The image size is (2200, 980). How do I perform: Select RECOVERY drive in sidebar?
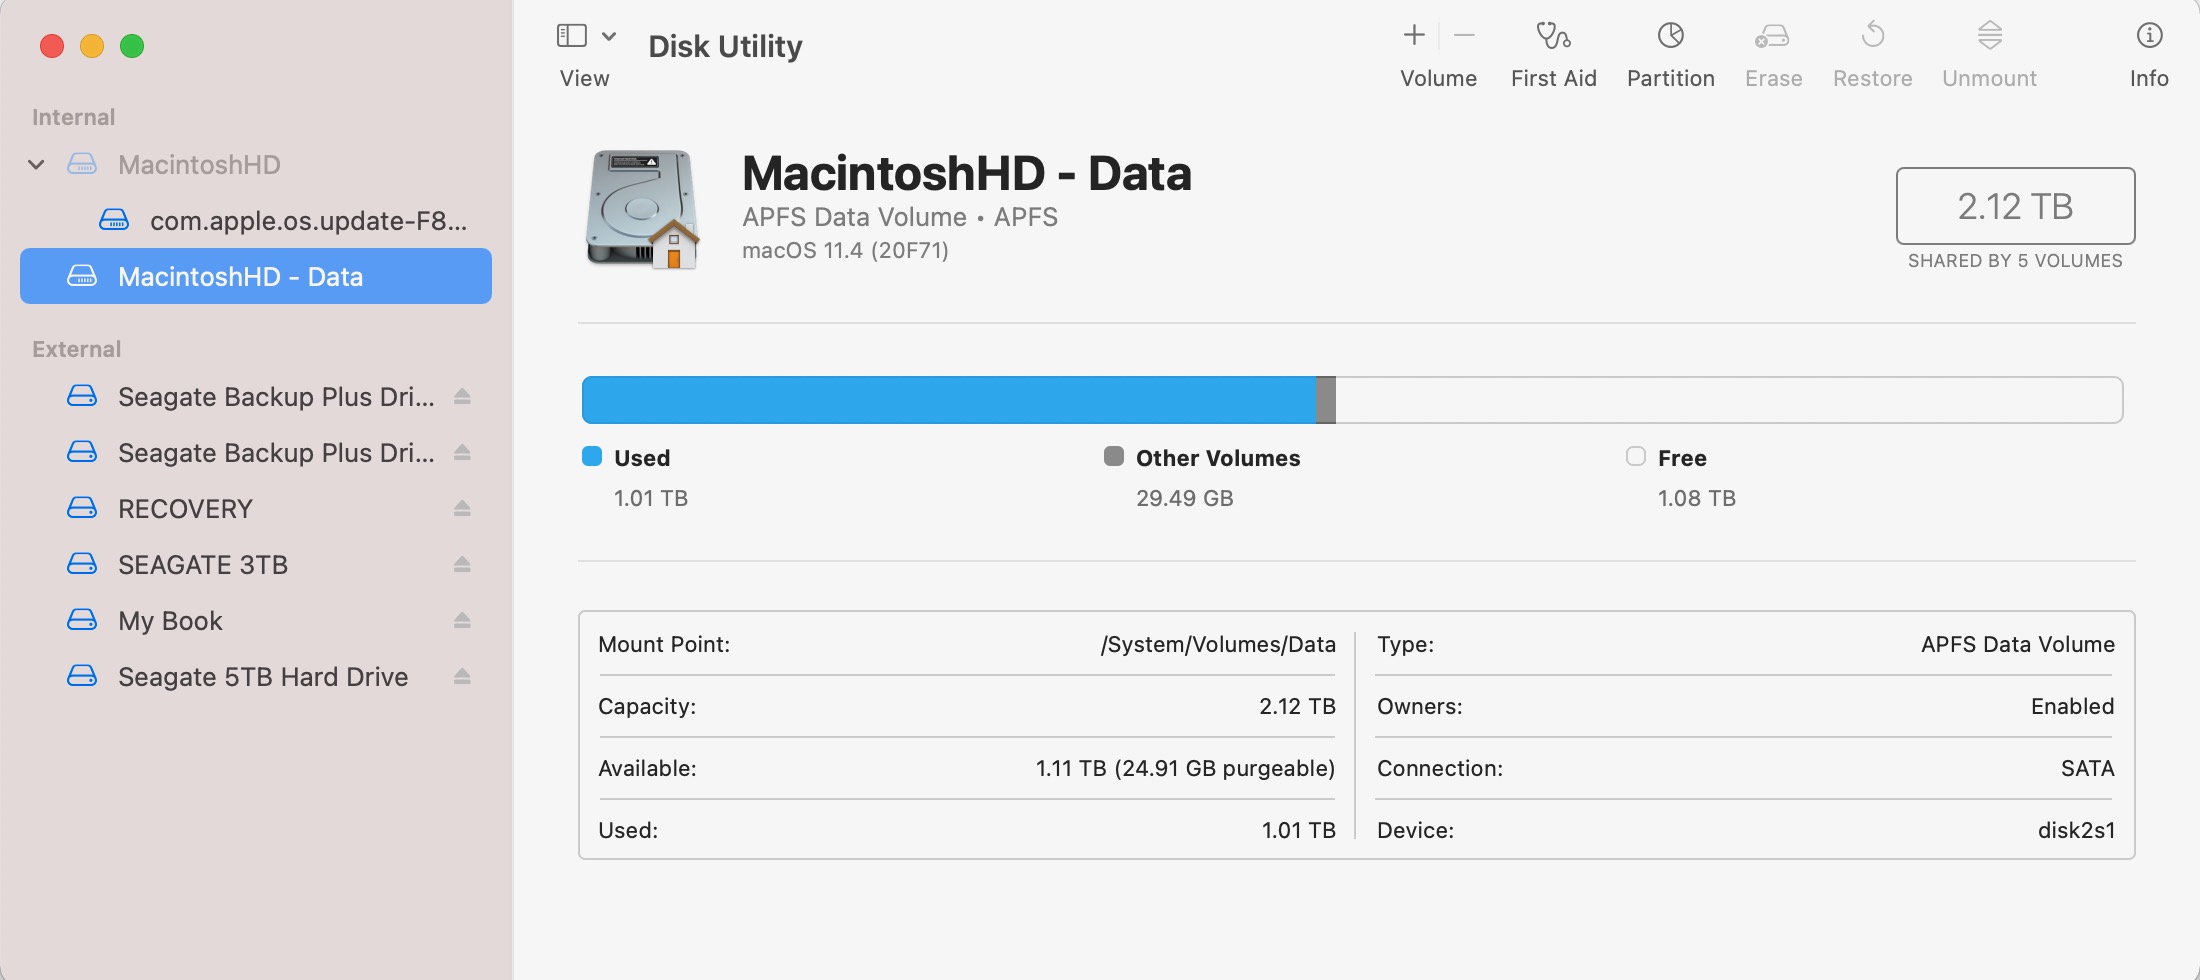point(258,508)
